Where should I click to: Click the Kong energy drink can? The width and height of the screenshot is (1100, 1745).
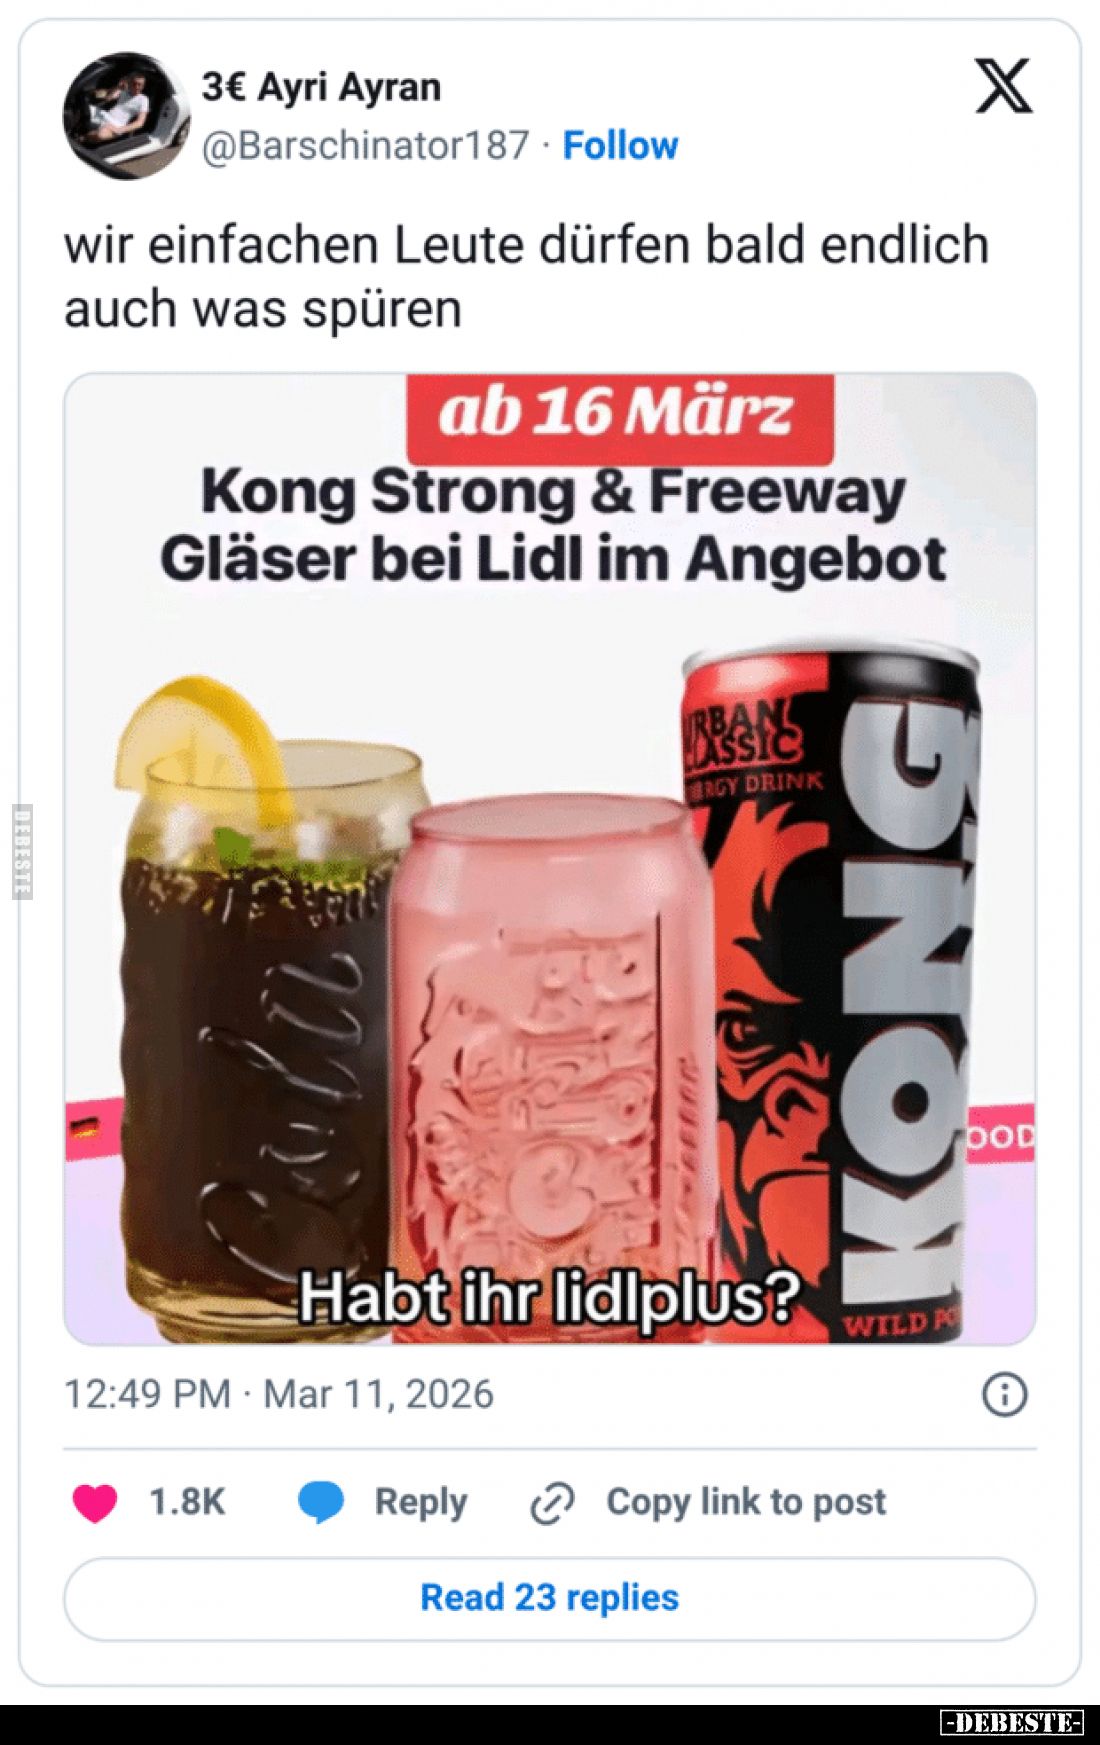point(830,995)
